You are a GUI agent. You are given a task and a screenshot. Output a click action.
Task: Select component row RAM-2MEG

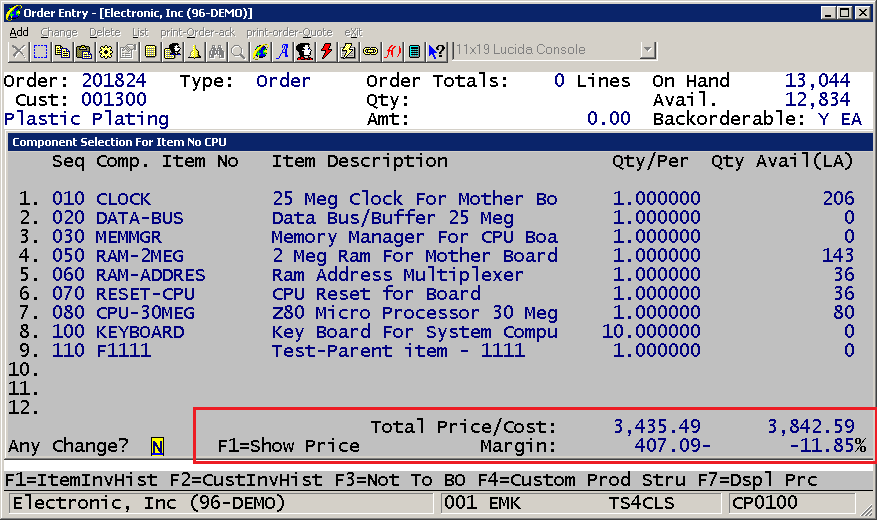436,256
